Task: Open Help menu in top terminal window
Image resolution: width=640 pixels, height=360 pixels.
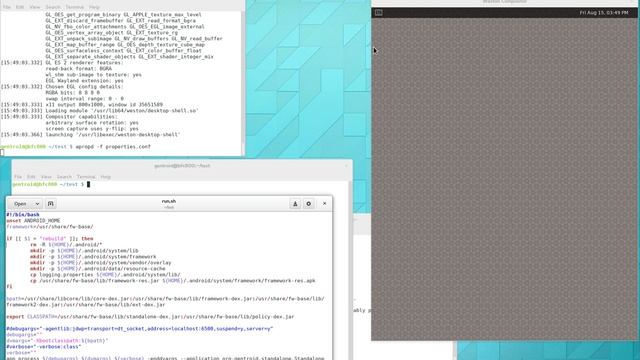Action: 94,7
